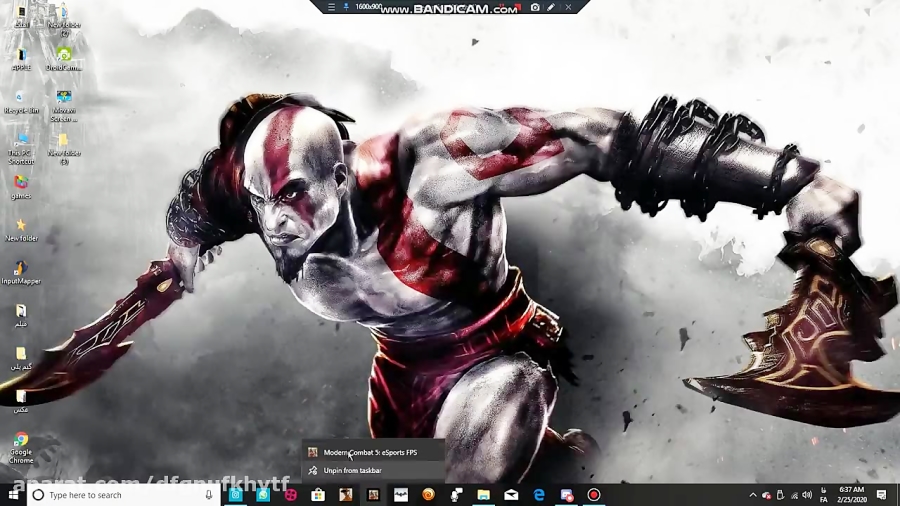Screen dimensions: 900x506
Task: Select the DroidCam desktop icon
Action: click(x=64, y=59)
